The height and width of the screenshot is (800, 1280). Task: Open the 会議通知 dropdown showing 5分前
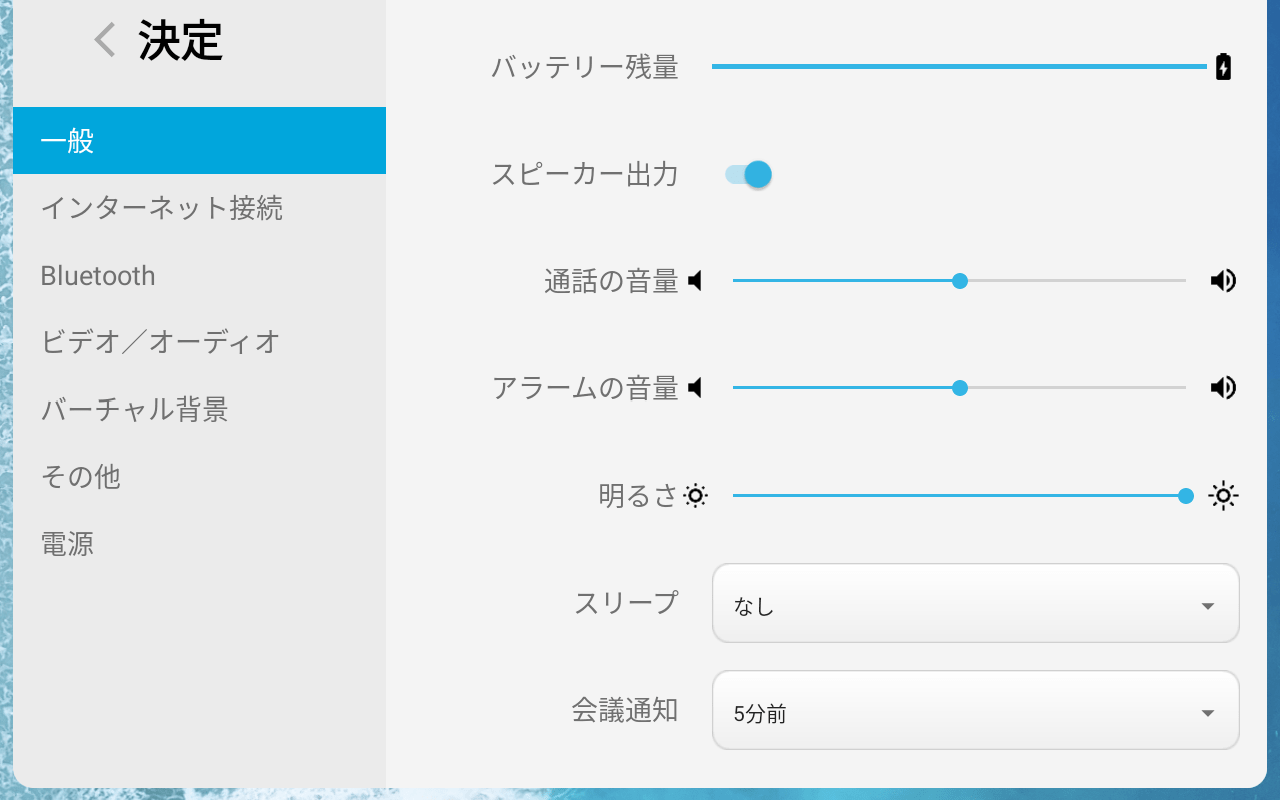975,711
